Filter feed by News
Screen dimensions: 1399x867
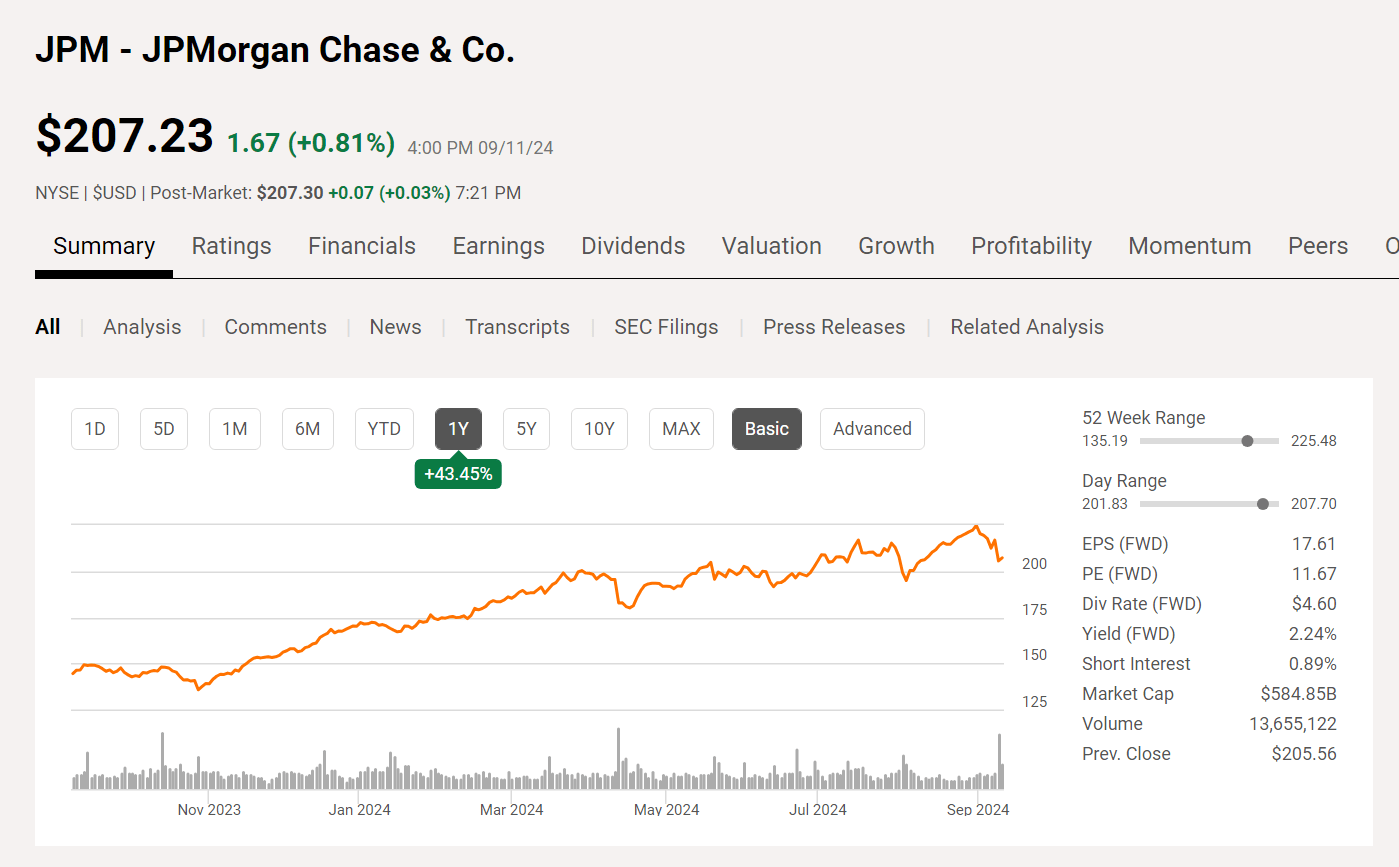pos(395,327)
